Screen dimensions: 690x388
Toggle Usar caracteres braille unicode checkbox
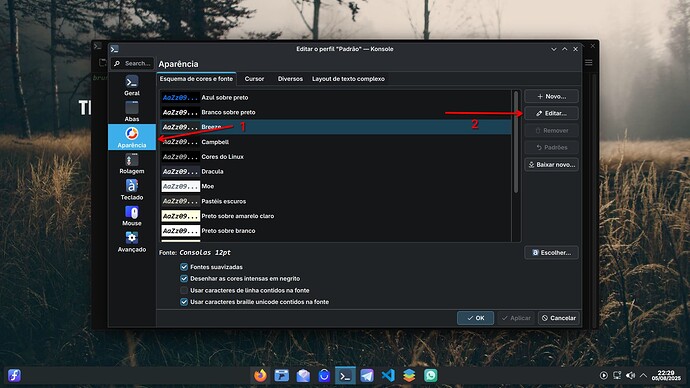click(x=184, y=302)
